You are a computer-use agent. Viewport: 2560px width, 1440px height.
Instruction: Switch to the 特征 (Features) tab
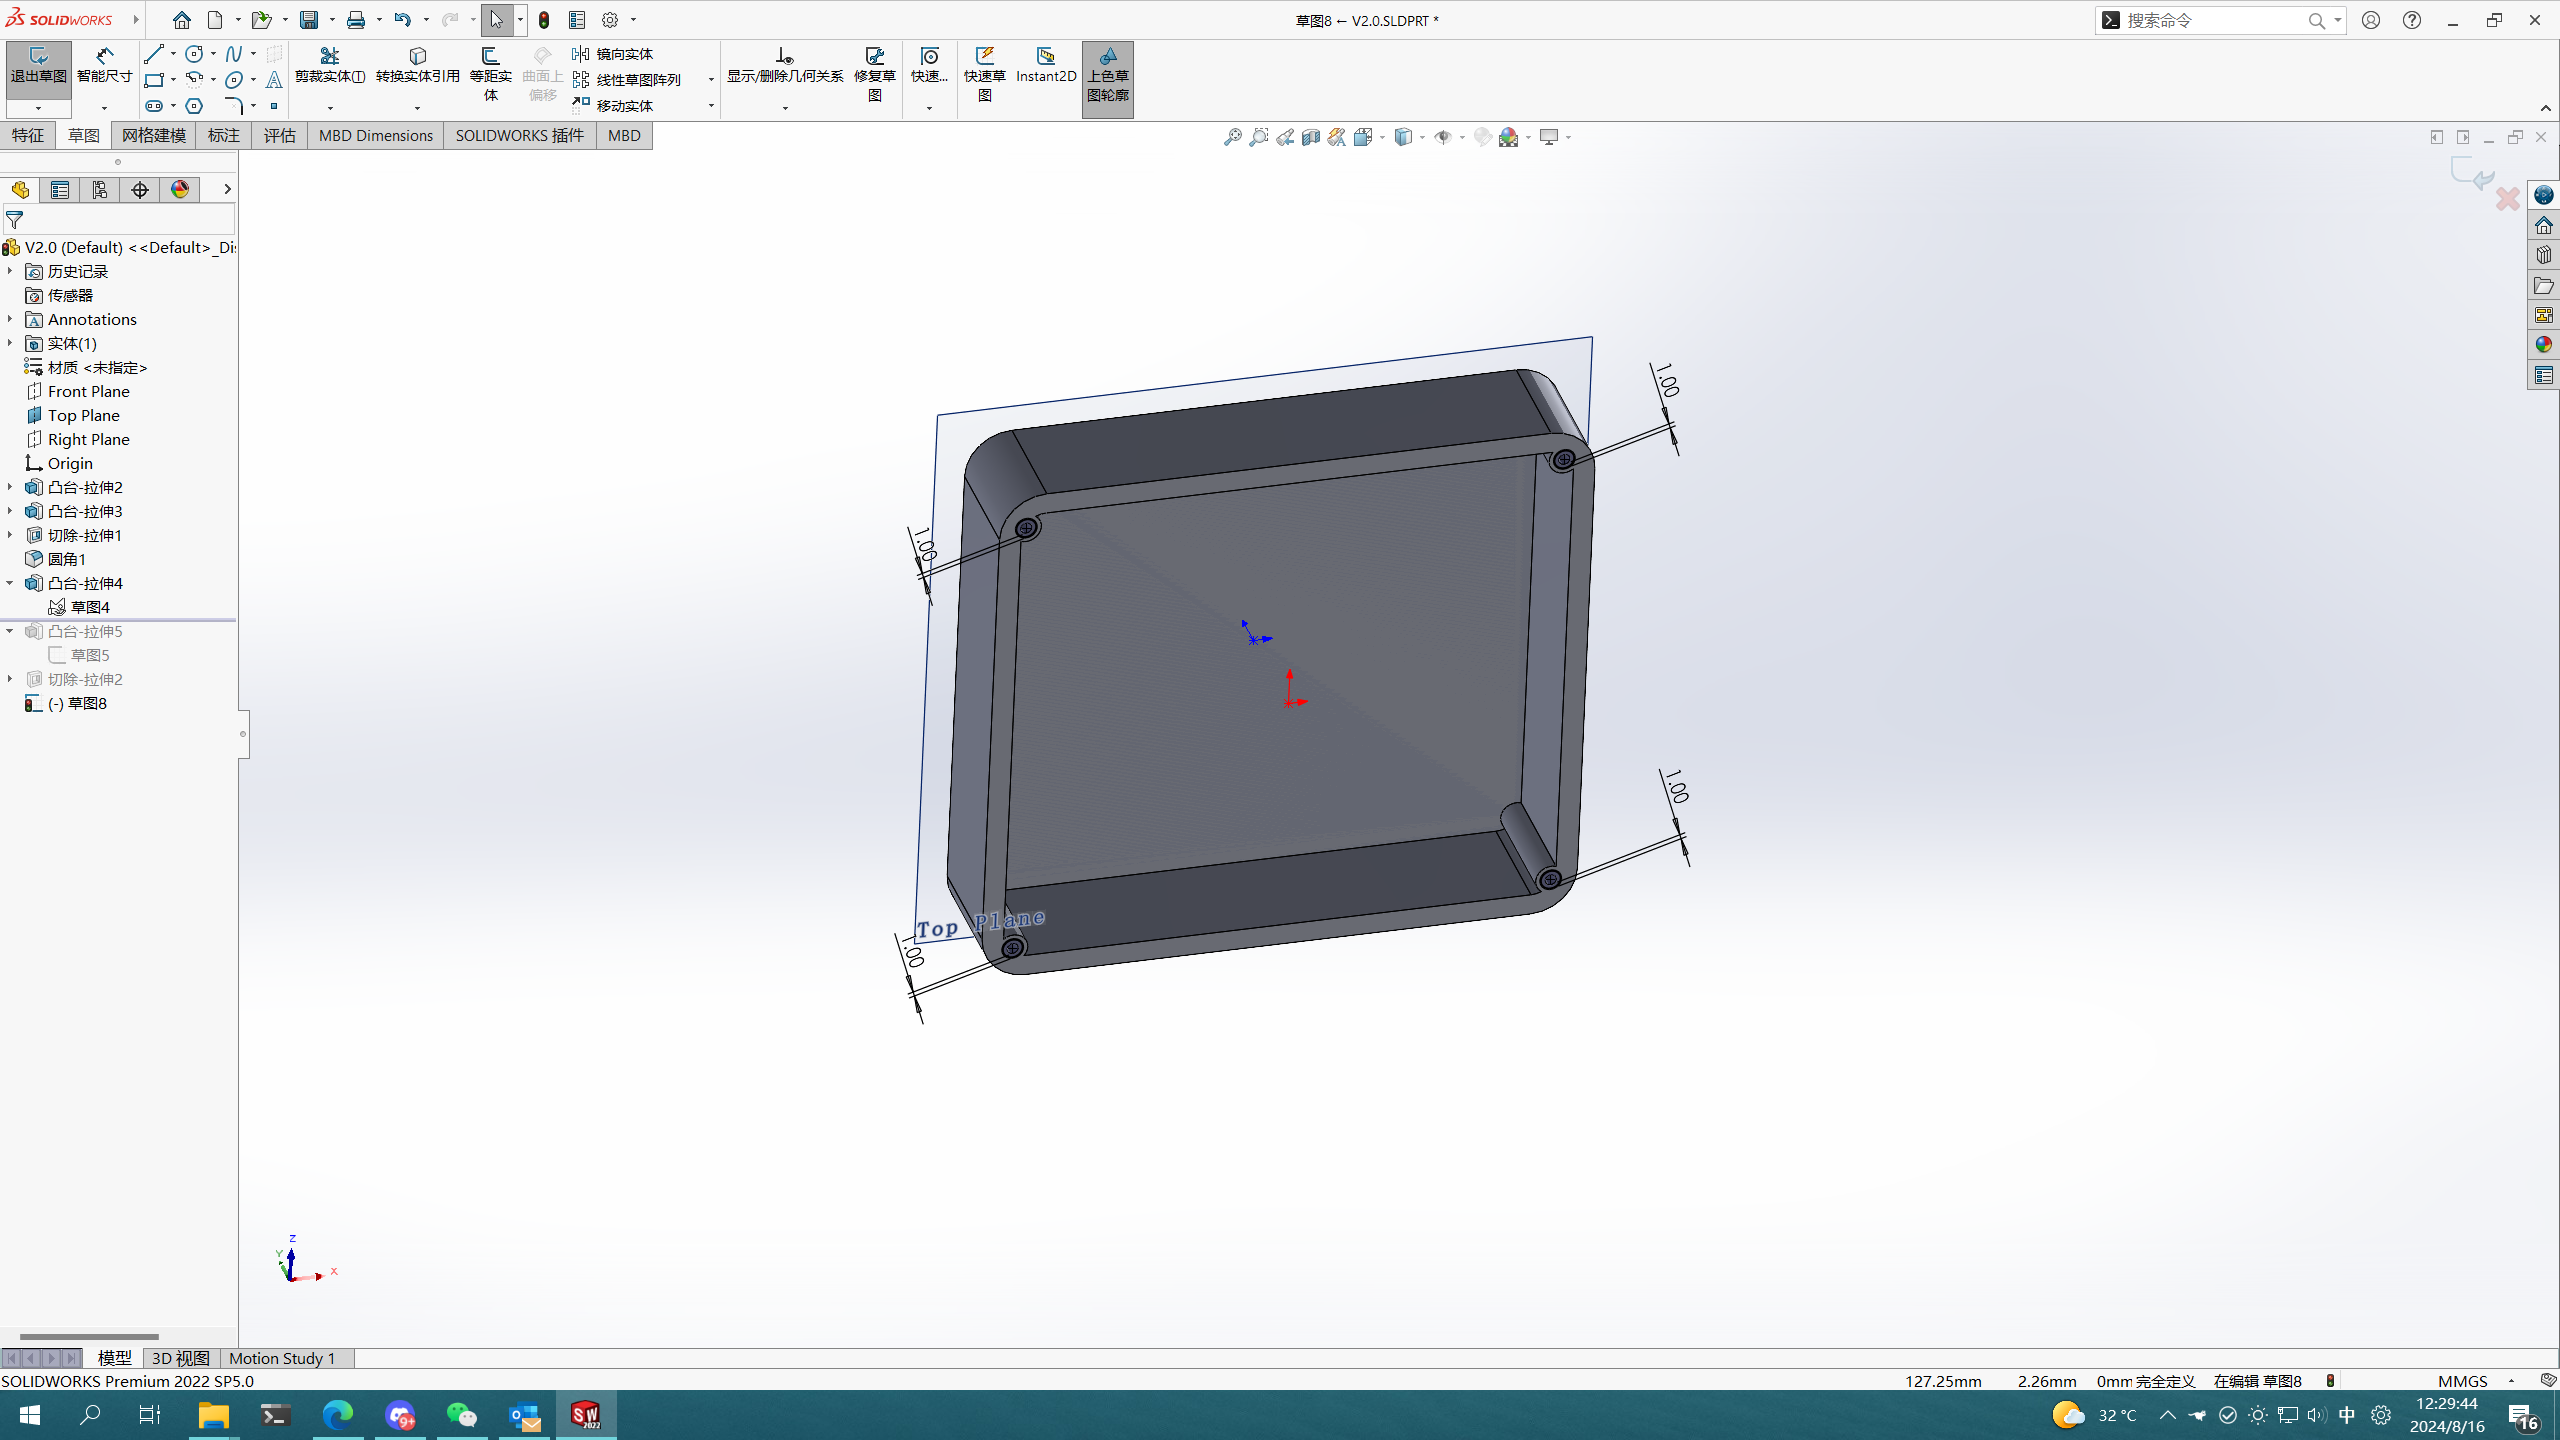pyautogui.click(x=28, y=135)
